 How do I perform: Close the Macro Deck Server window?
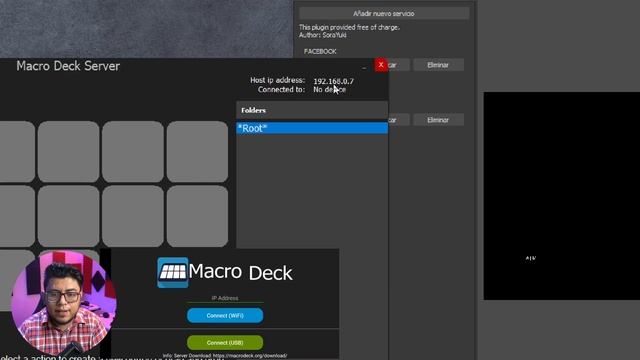coord(381,65)
